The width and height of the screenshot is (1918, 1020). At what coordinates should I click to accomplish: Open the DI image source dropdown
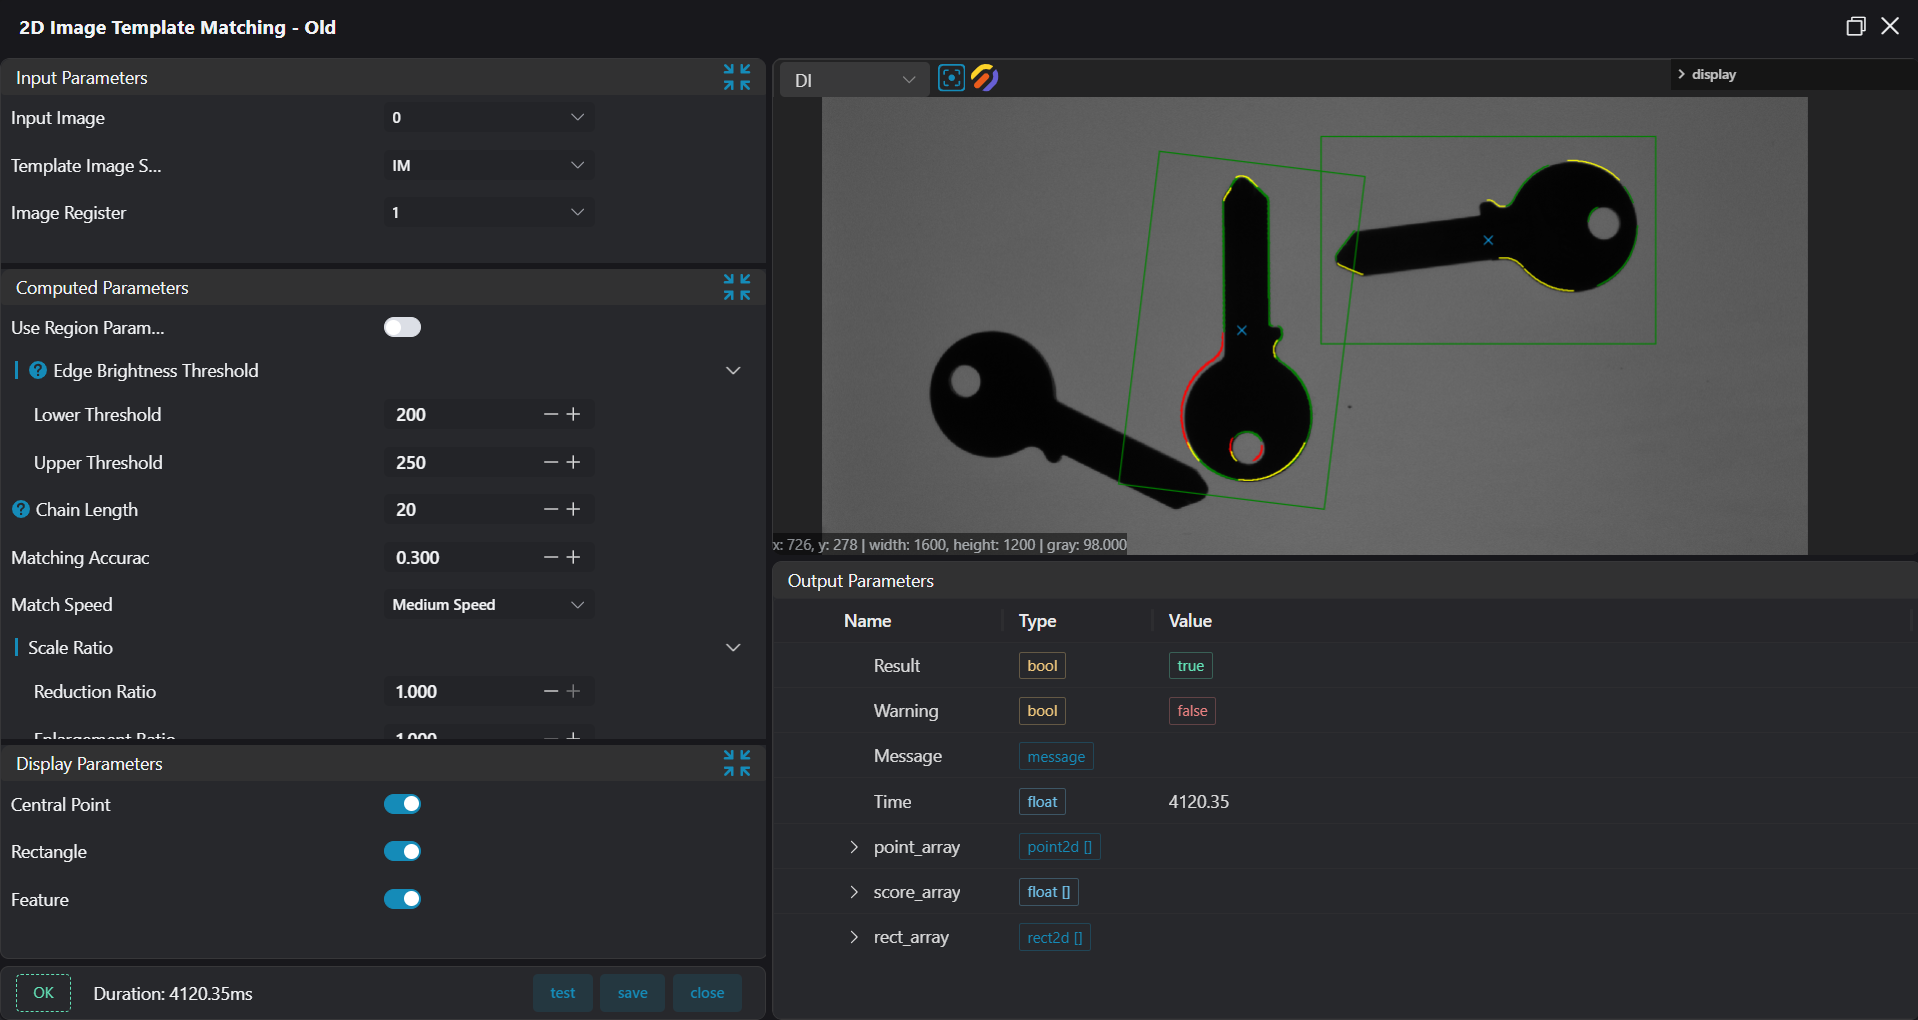[x=853, y=80]
